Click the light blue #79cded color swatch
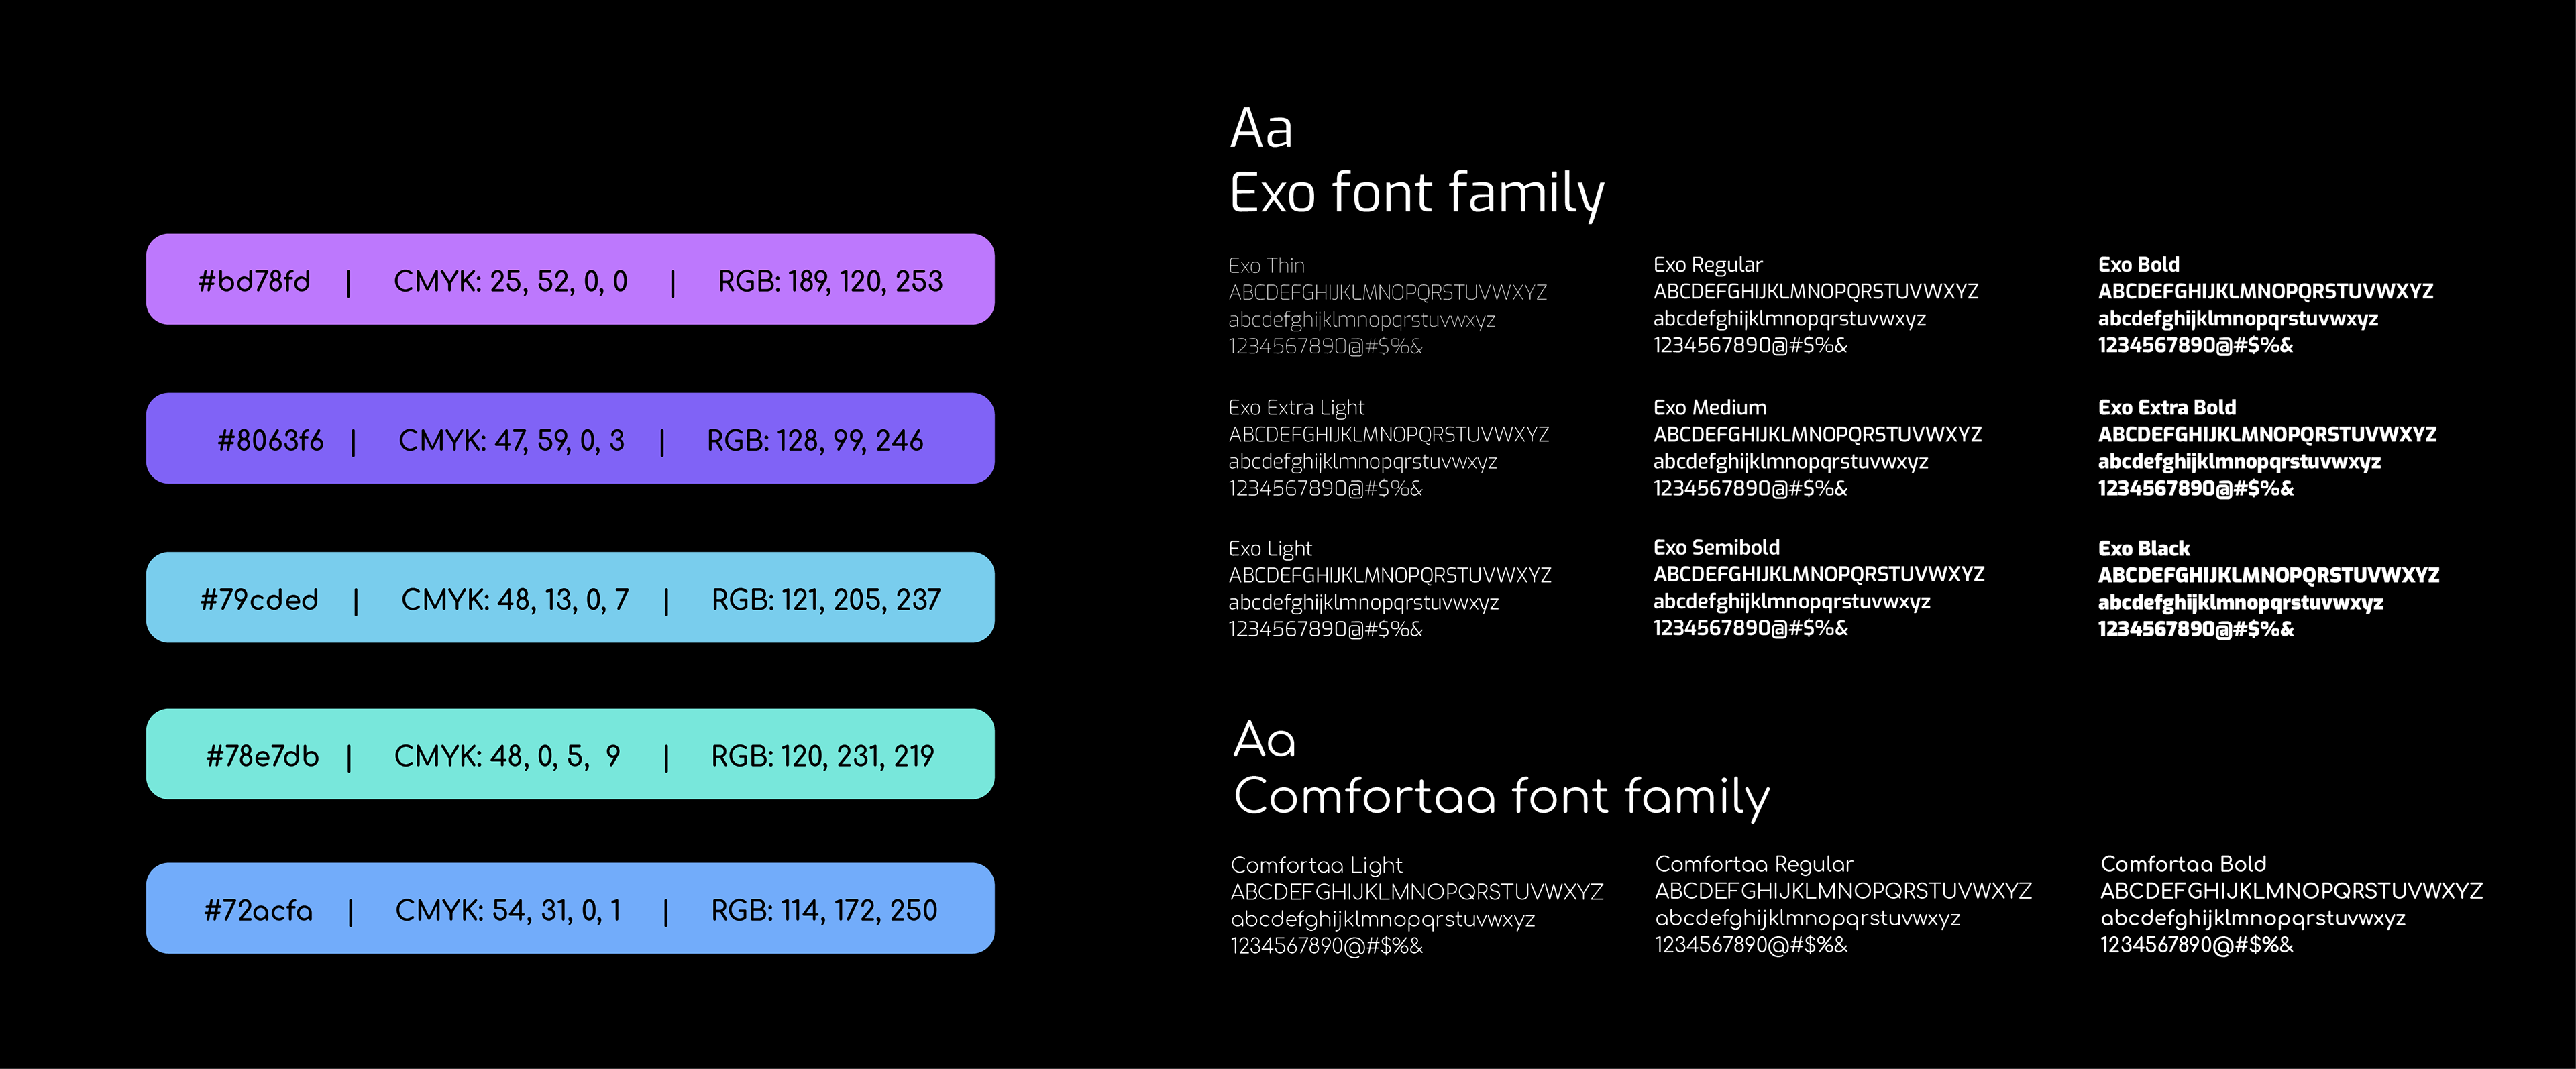 click(x=570, y=597)
